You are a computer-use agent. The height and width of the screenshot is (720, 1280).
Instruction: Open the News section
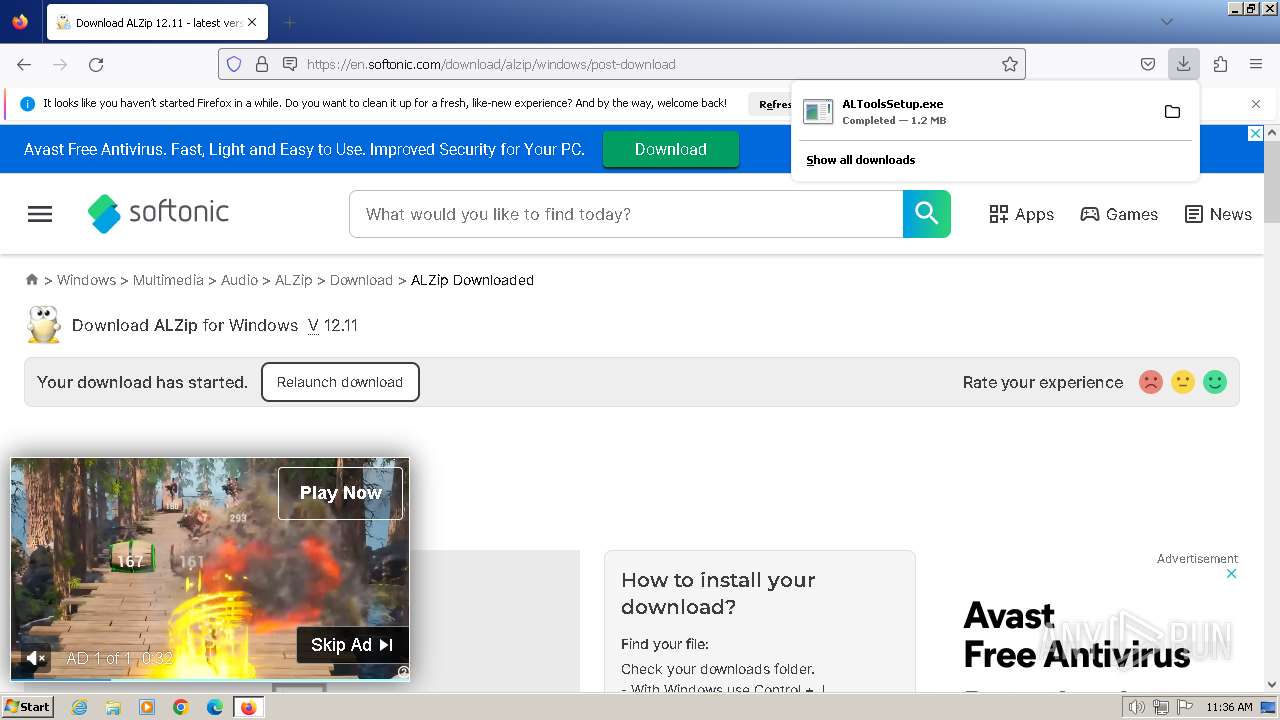tap(1218, 214)
